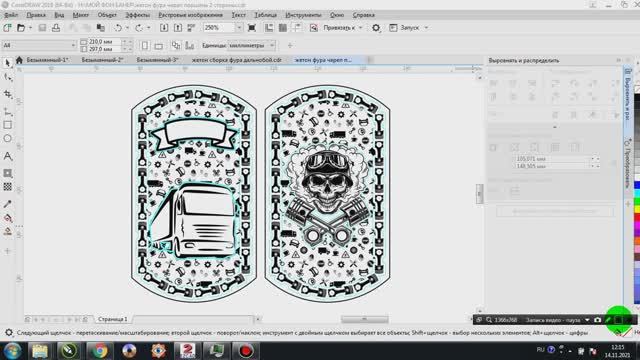The image size is (640, 360).
Task: Click the horizontal scrollbar thumb
Action: 364,319
